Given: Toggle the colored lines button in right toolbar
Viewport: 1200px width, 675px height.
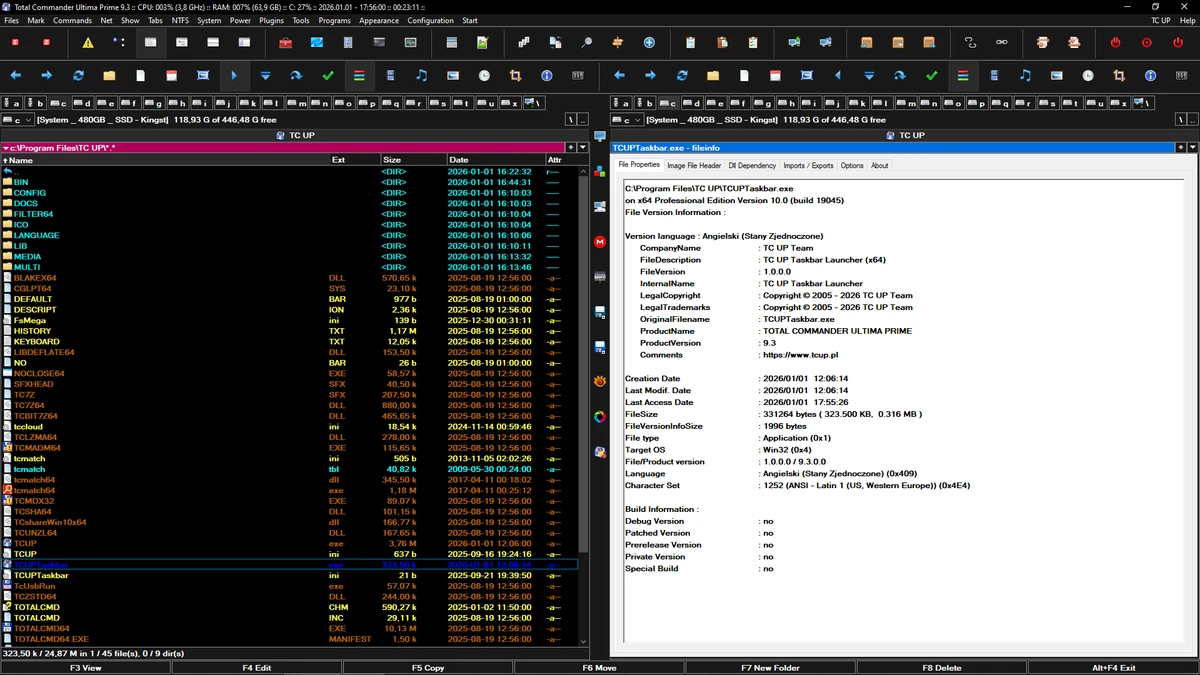Looking at the screenshot, I should tap(962, 76).
